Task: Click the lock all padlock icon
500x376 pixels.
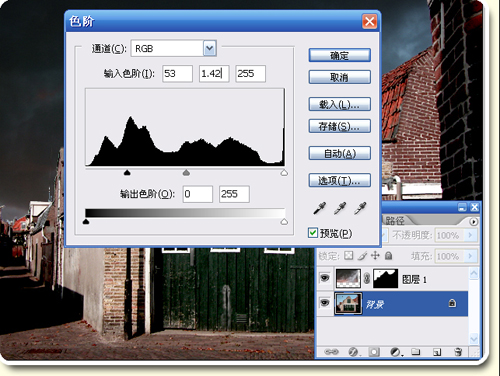Action: click(388, 256)
